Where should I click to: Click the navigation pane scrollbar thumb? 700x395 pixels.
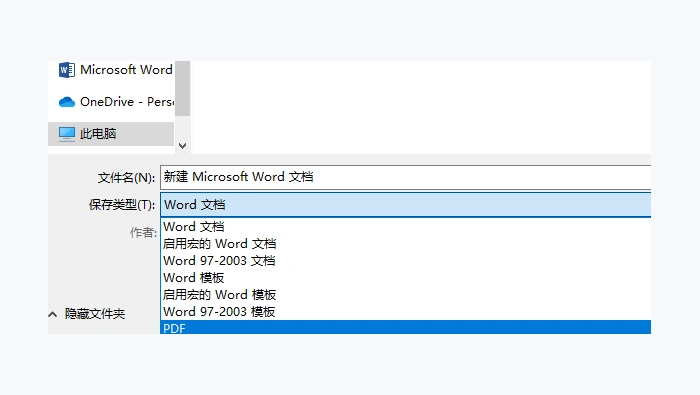(183, 88)
